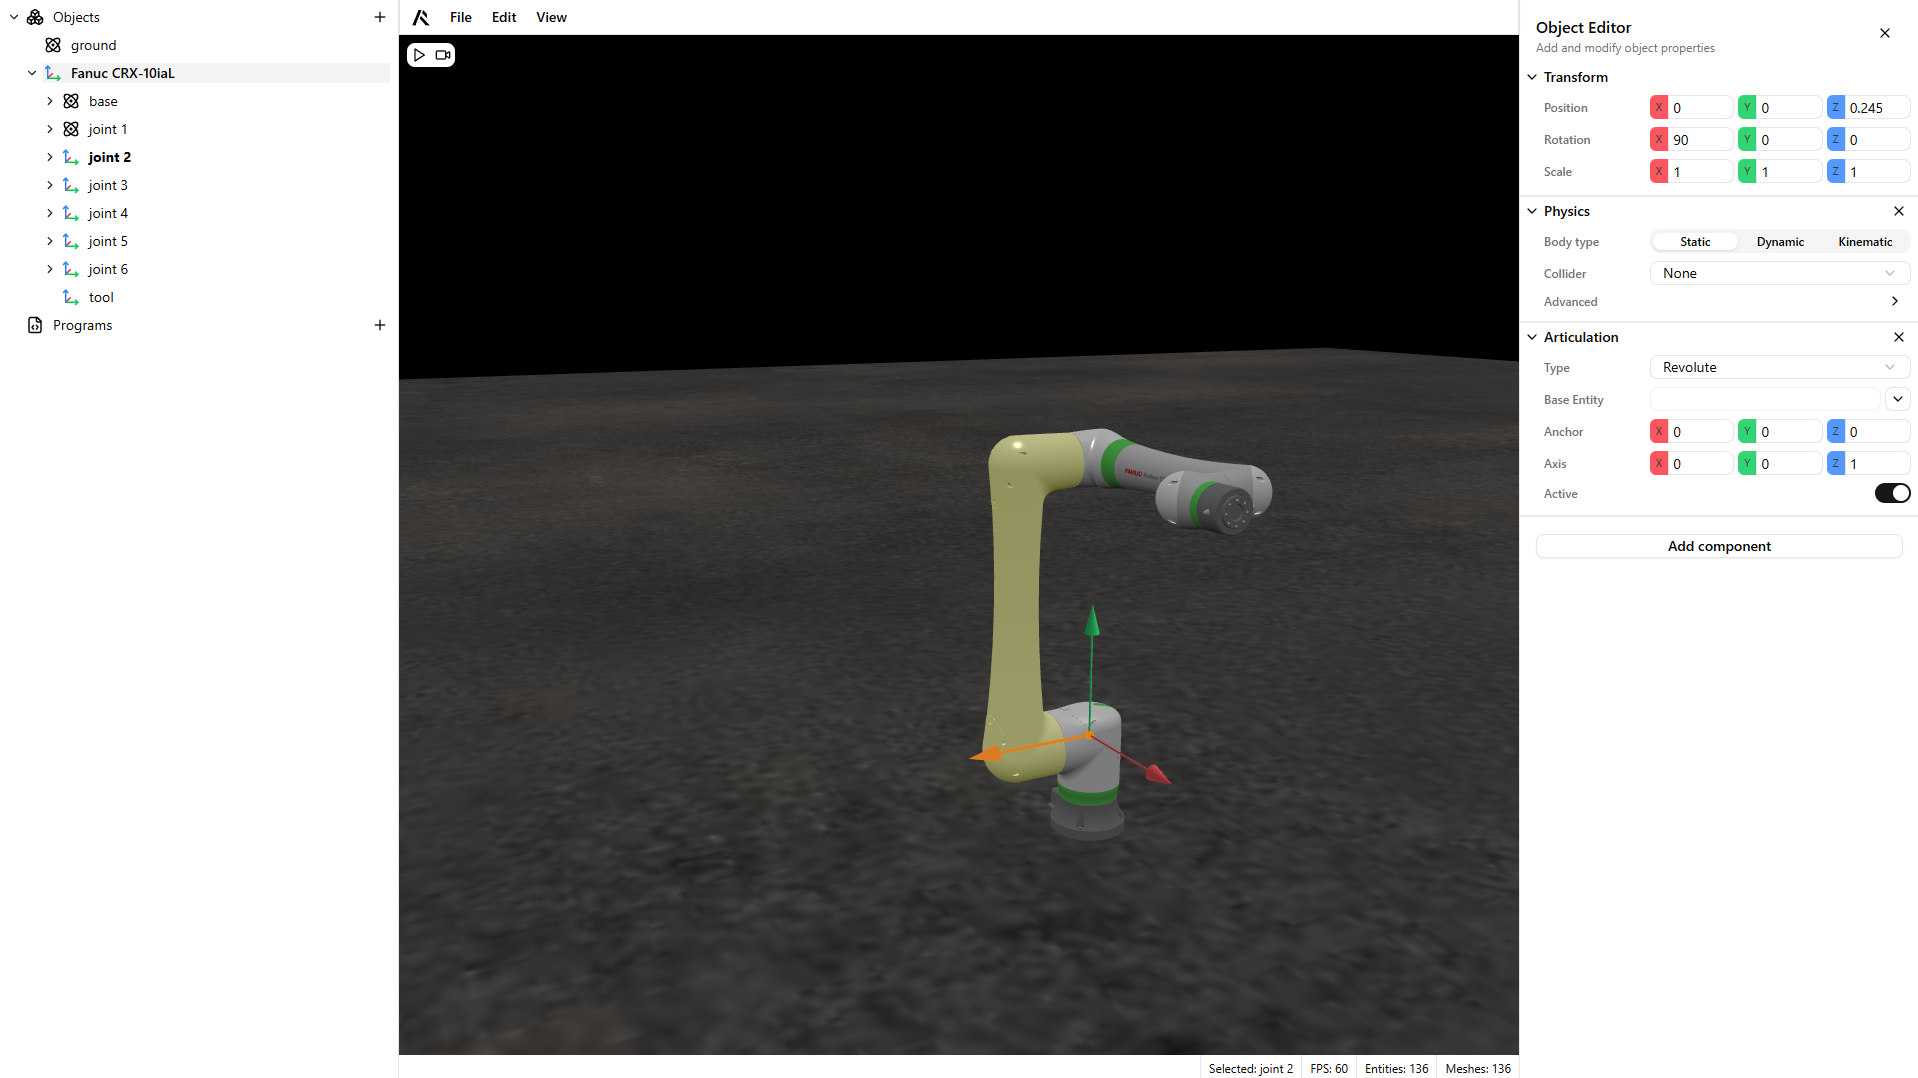The width and height of the screenshot is (1918, 1078).
Task: Open the articulation Type dropdown
Action: pyautogui.click(x=1778, y=367)
